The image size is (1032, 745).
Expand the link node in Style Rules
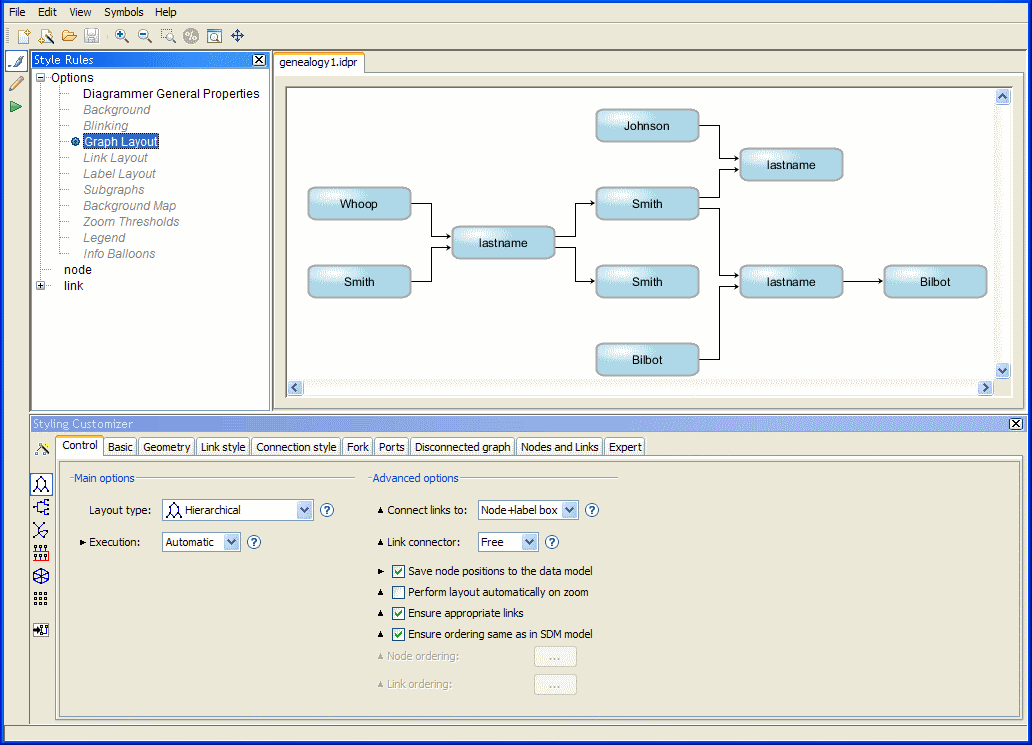[41, 286]
